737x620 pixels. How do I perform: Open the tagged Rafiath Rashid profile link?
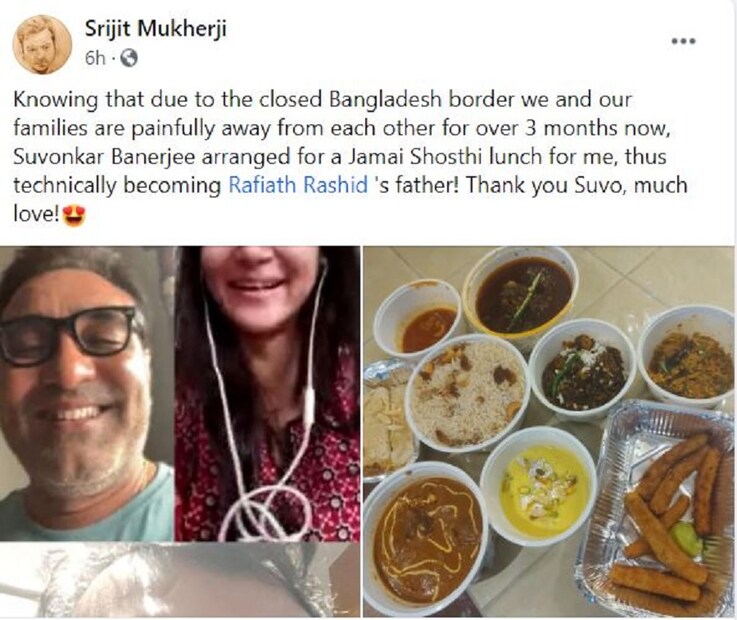coord(298,185)
